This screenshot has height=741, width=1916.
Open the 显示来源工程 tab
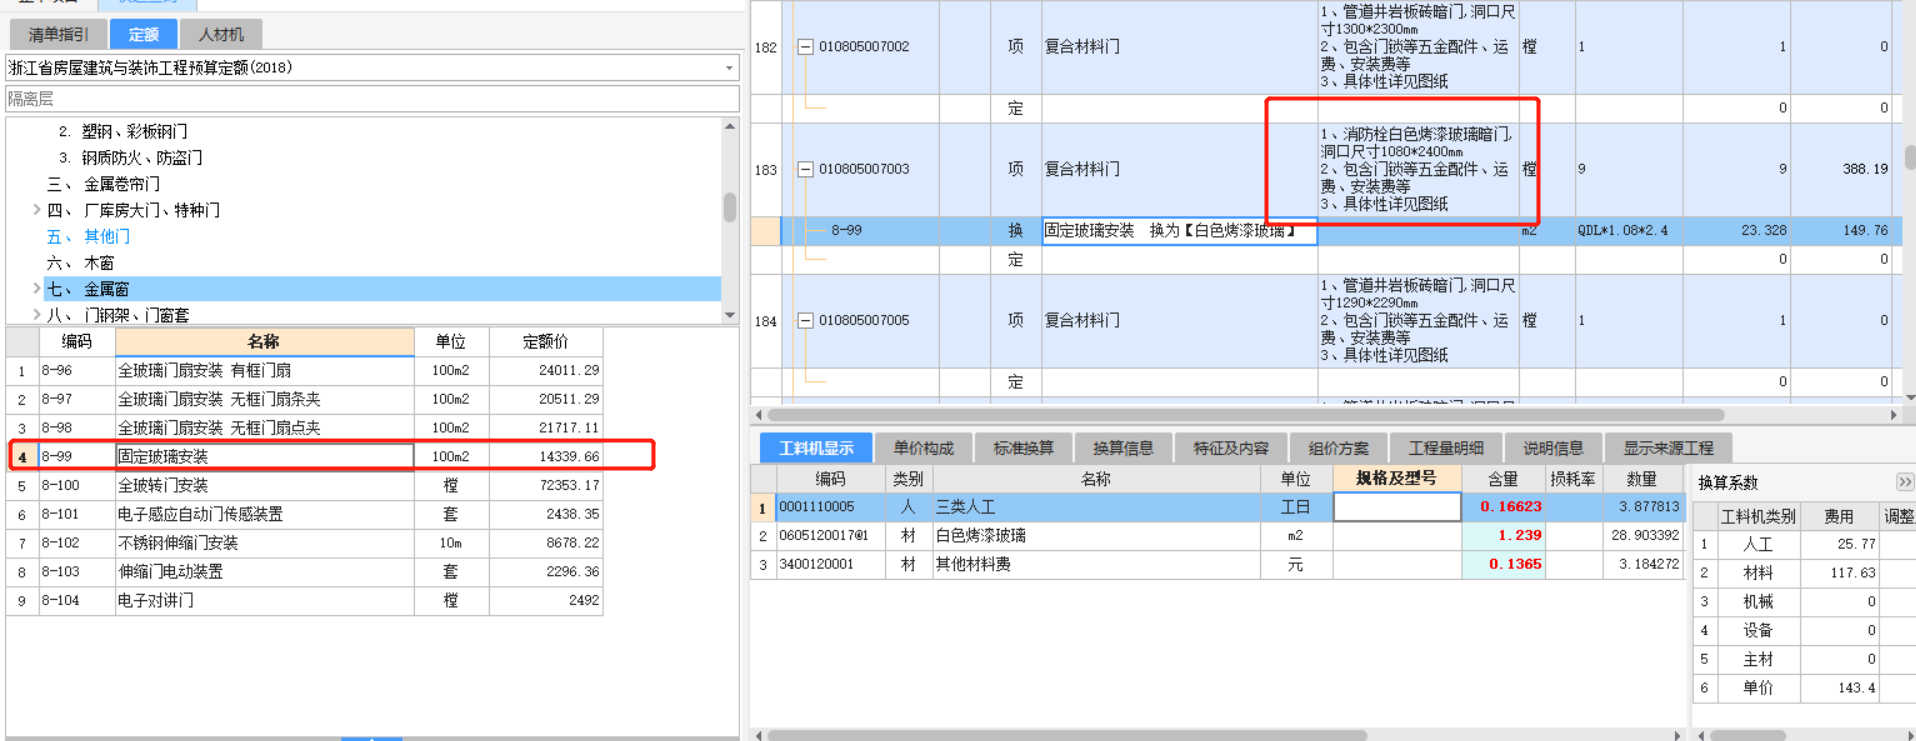click(x=1668, y=448)
